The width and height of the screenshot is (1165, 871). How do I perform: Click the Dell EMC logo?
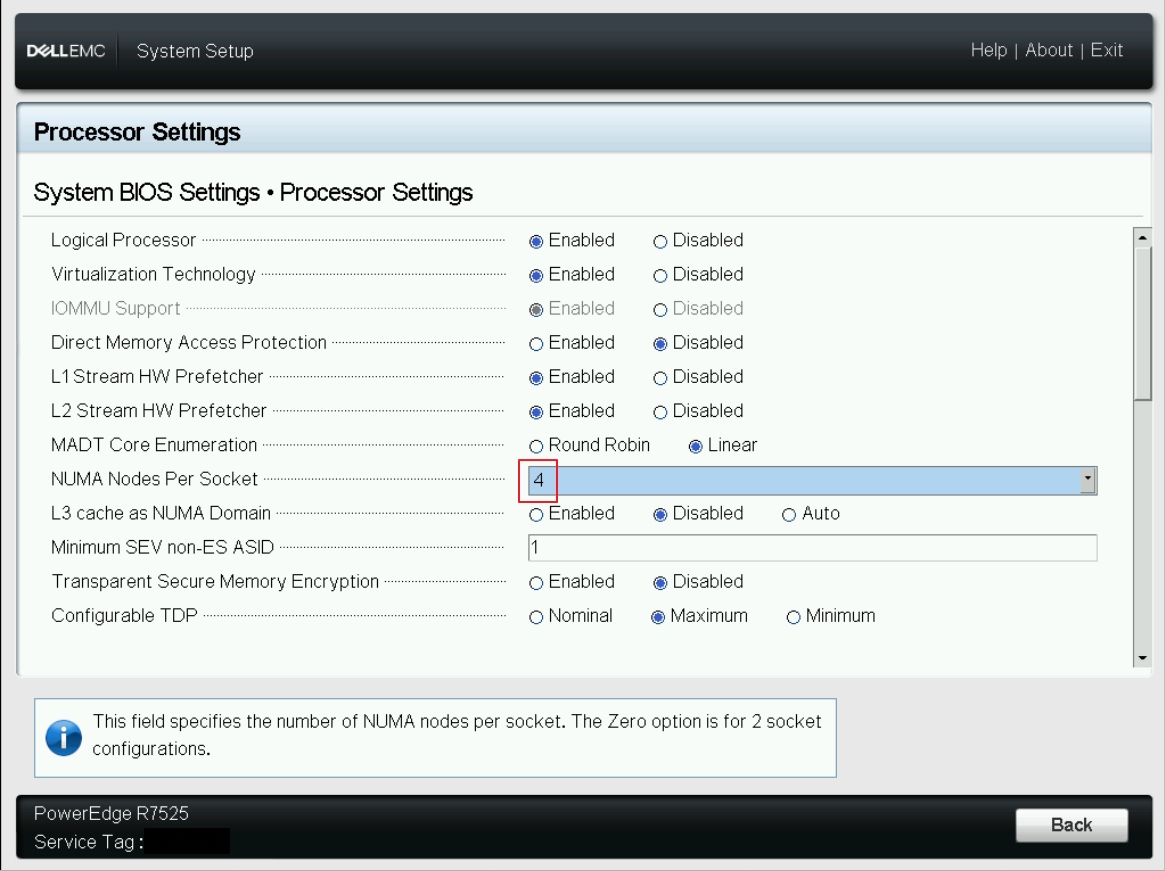(x=66, y=51)
